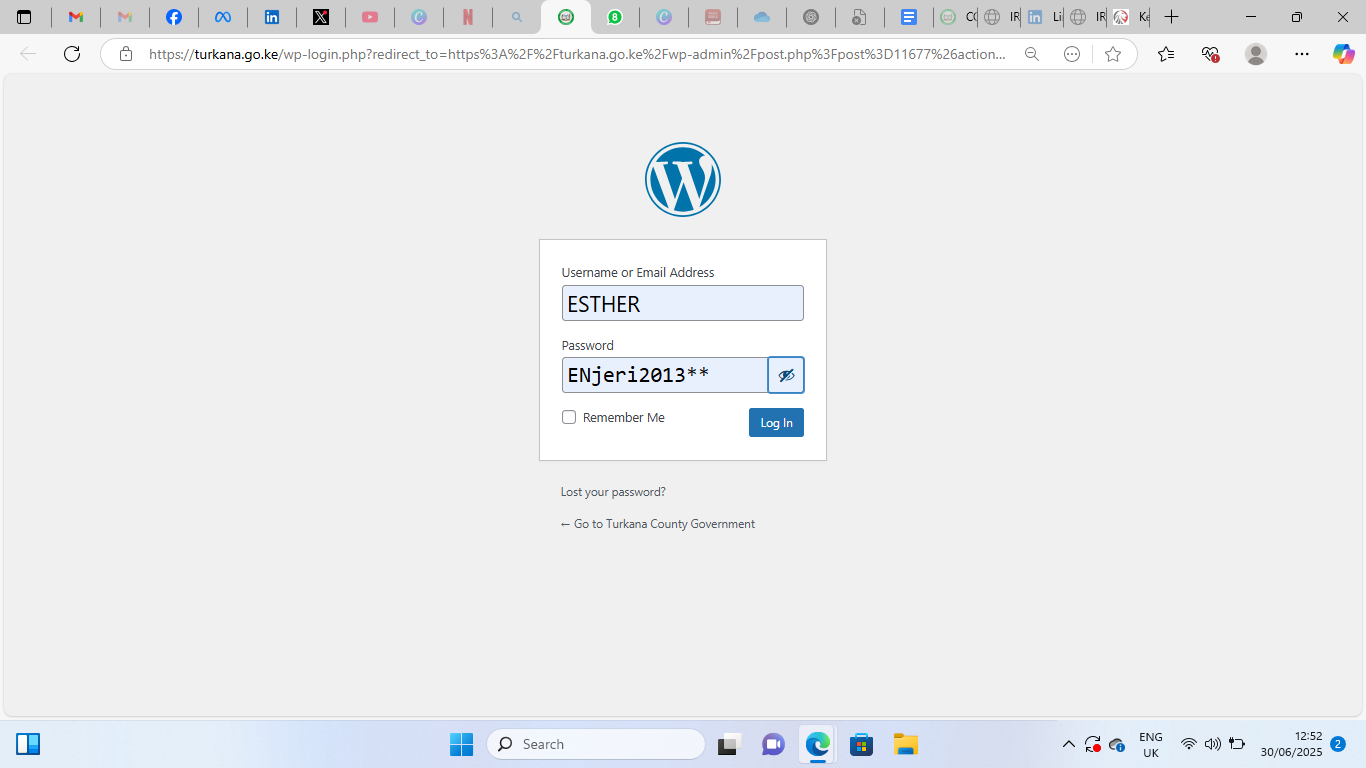Toggle password visibility with the eye icon

(786, 375)
